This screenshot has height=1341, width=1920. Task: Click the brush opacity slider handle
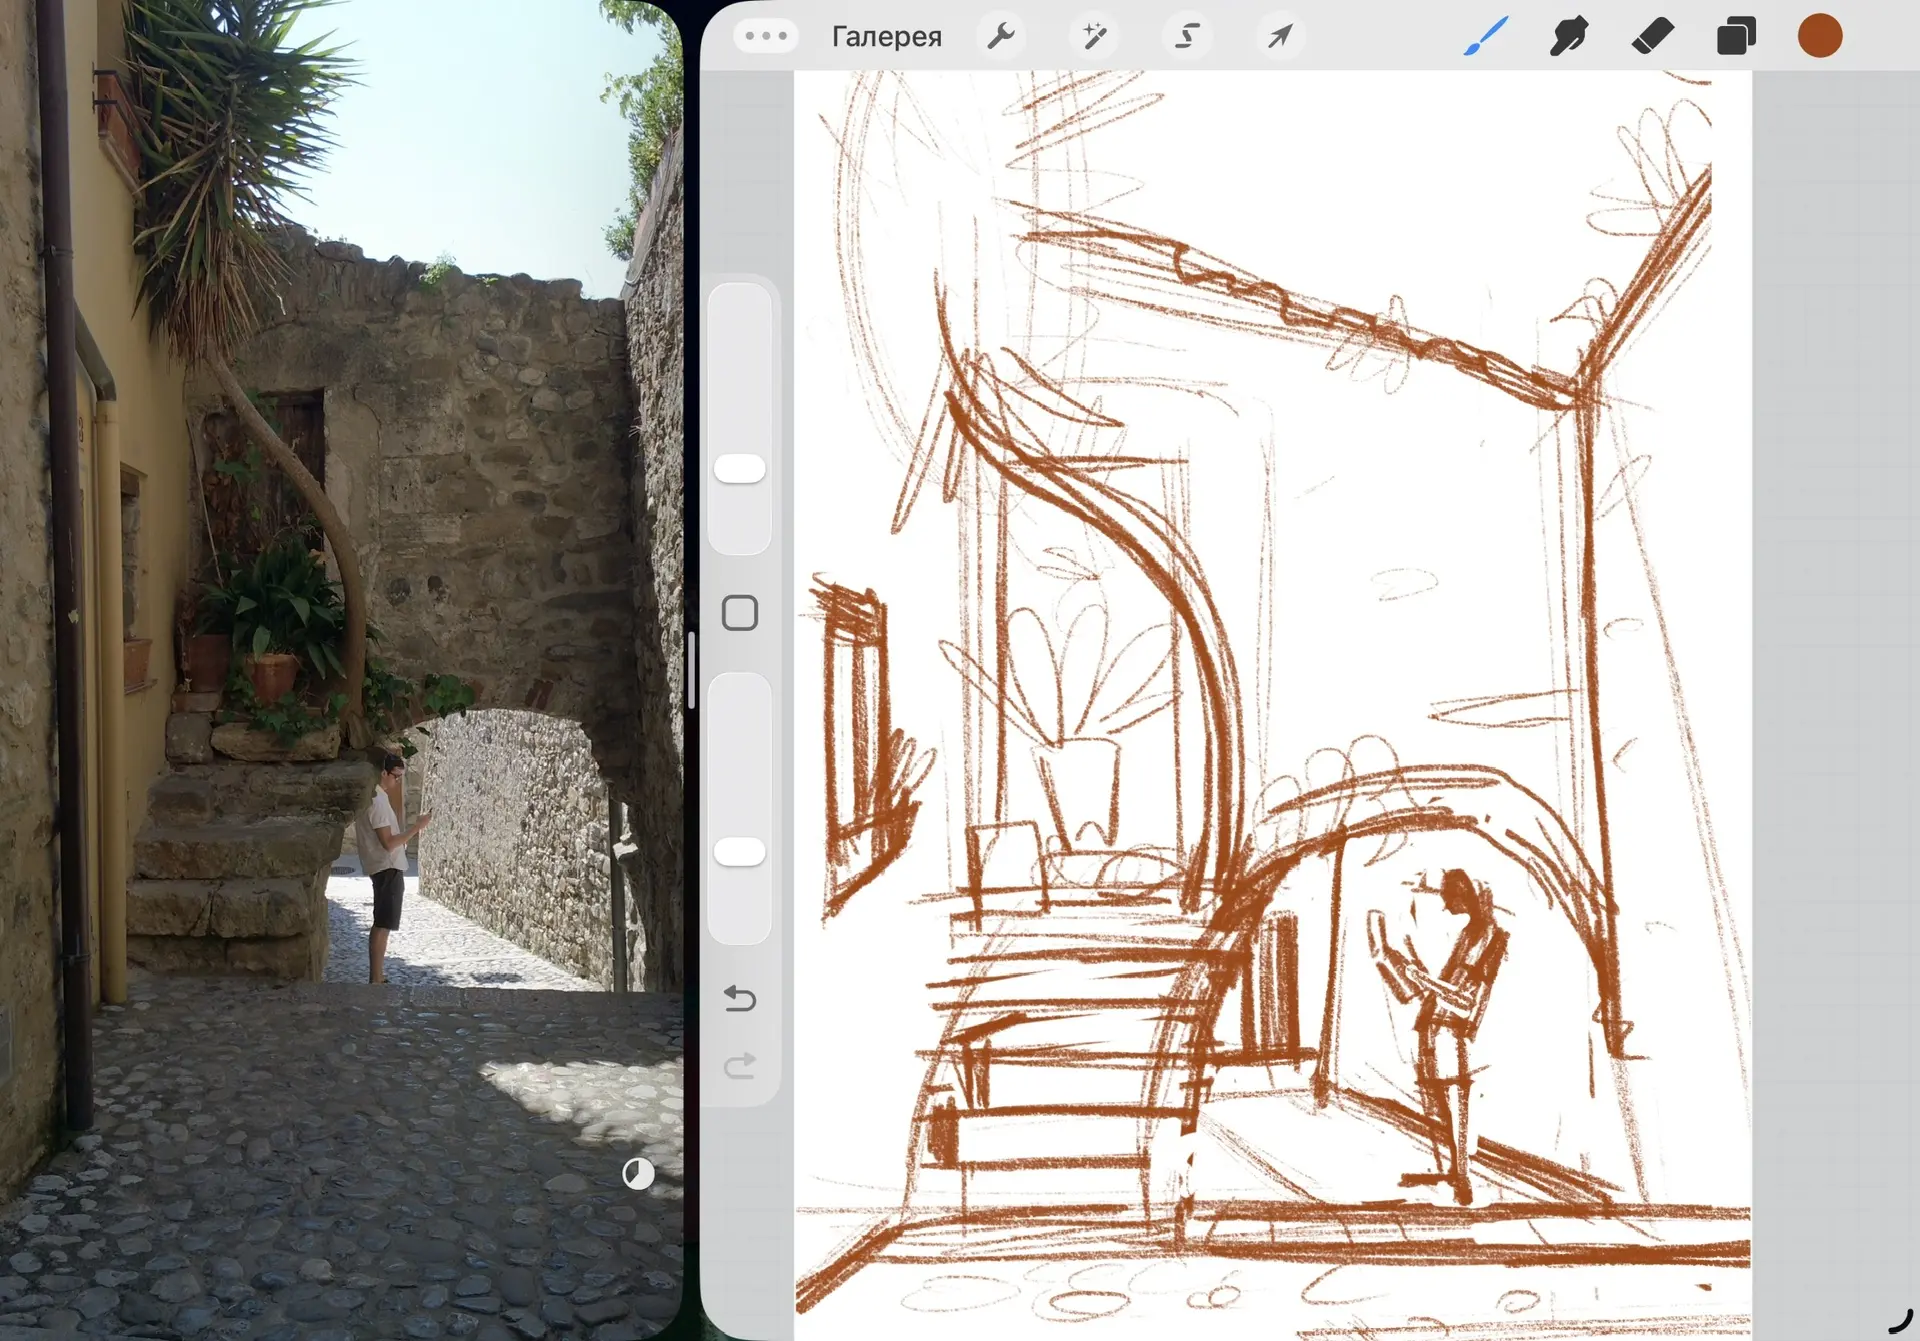coord(740,852)
